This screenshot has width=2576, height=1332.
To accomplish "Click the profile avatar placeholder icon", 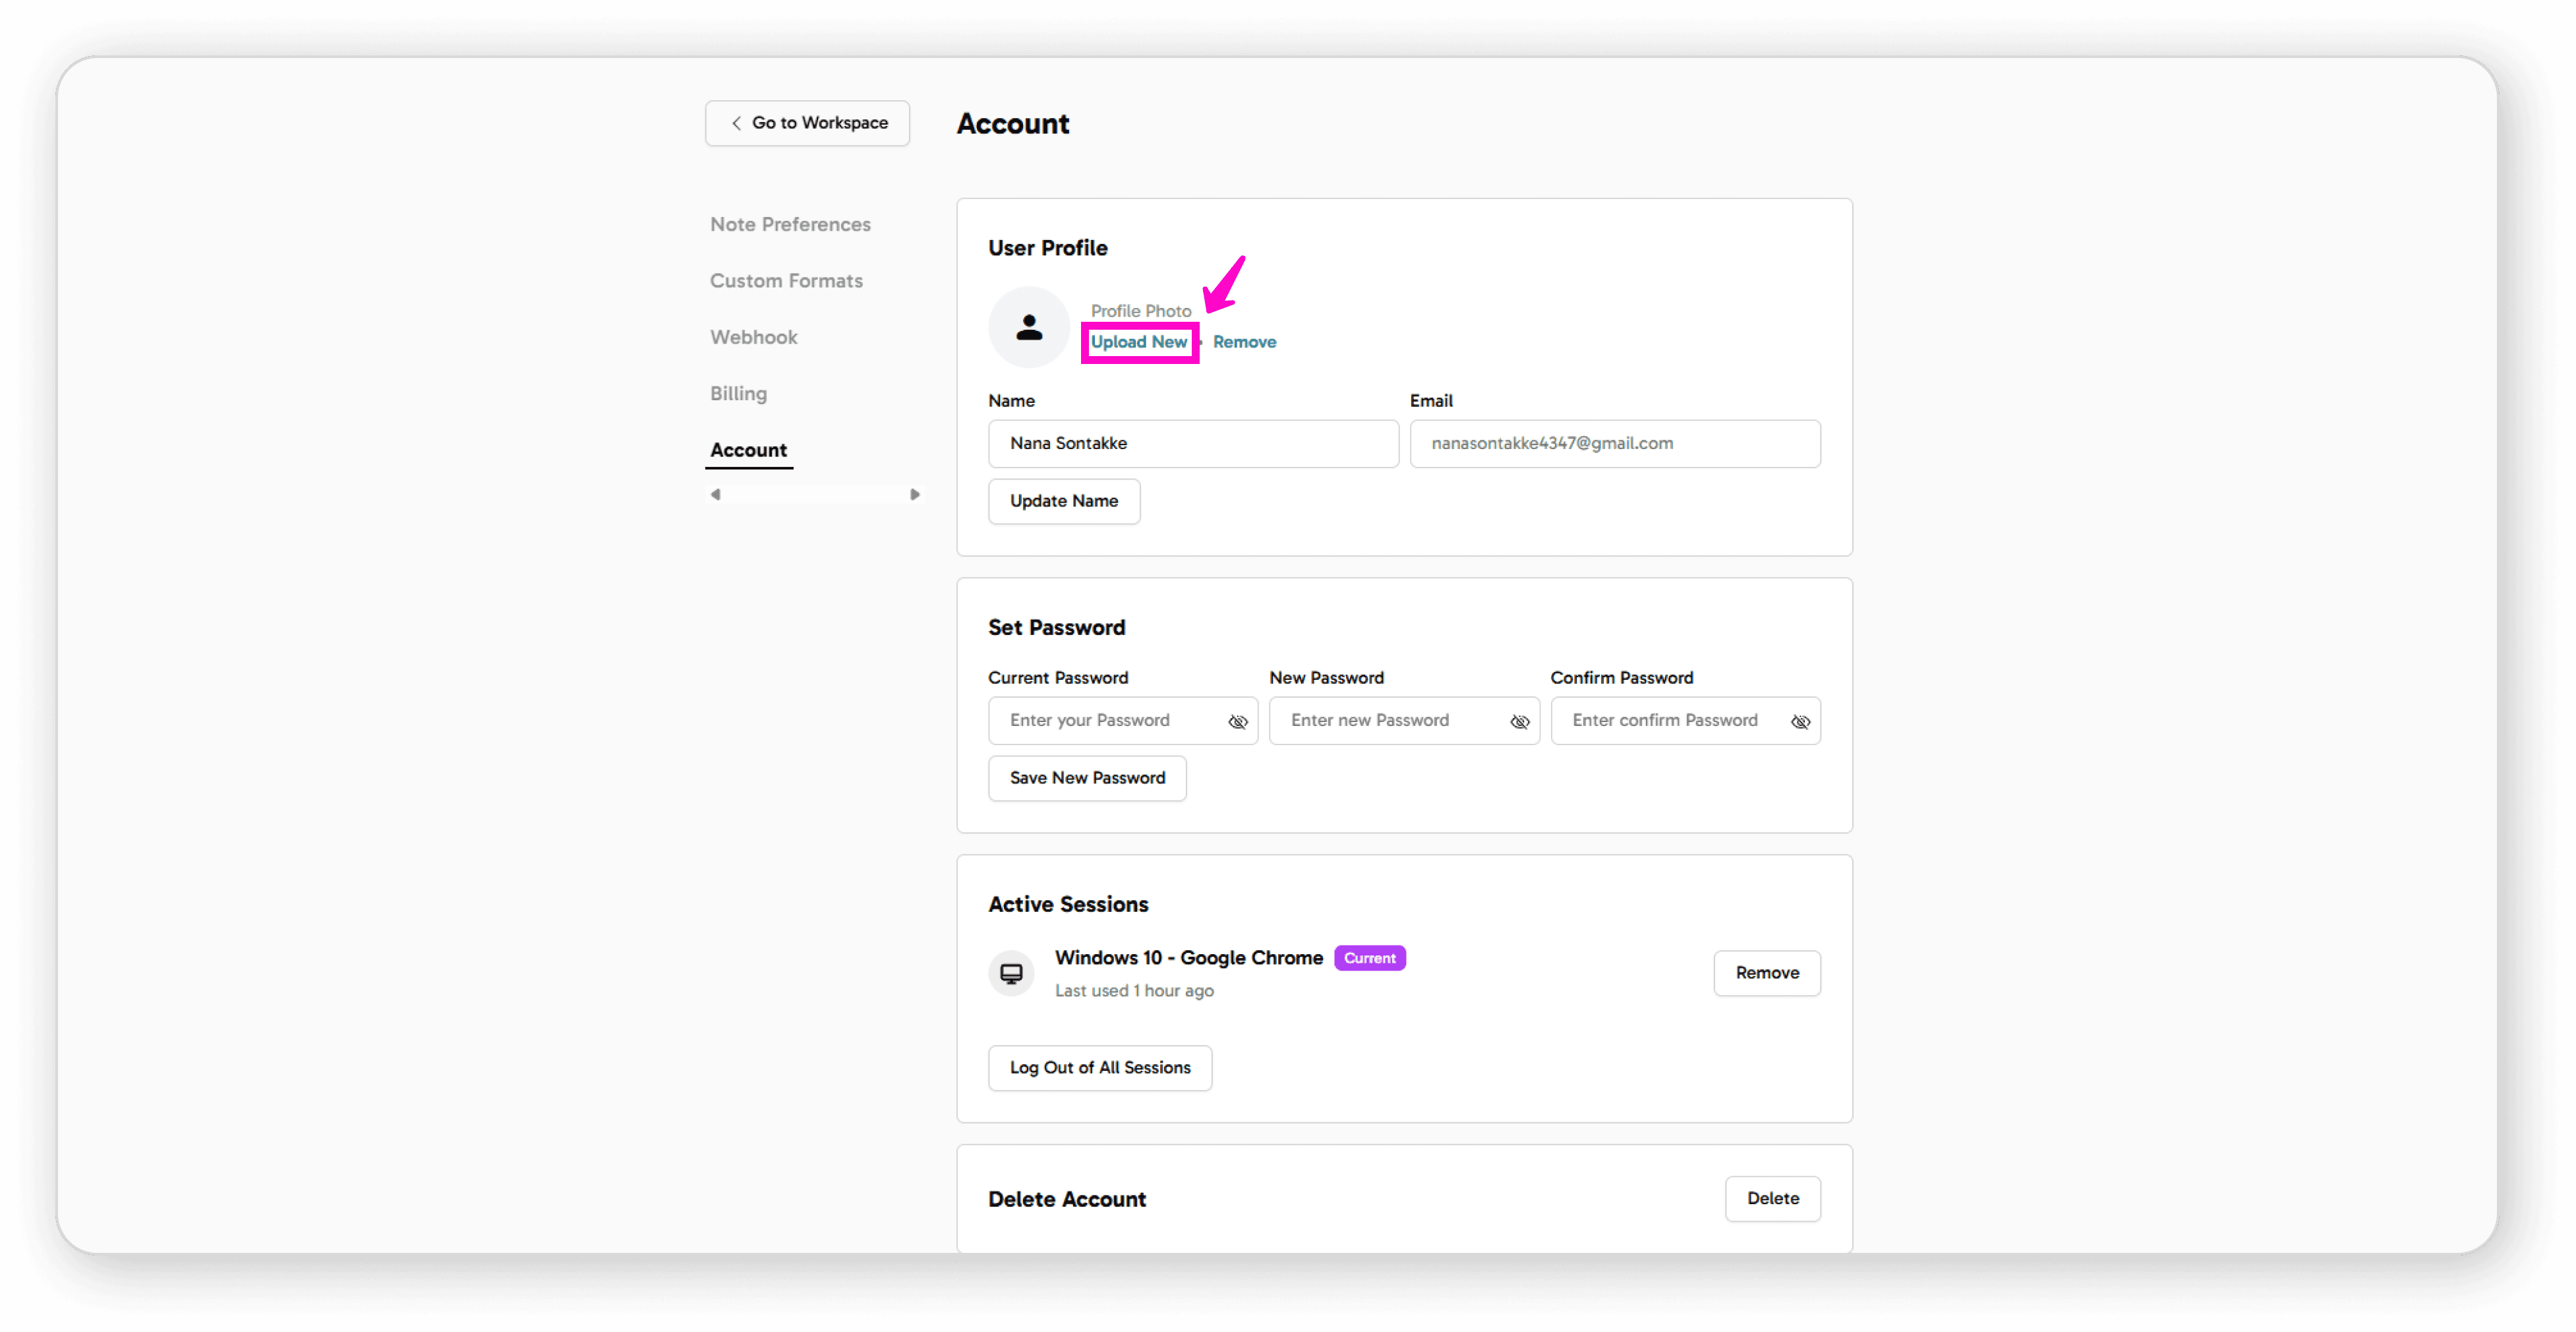I will coord(1029,327).
